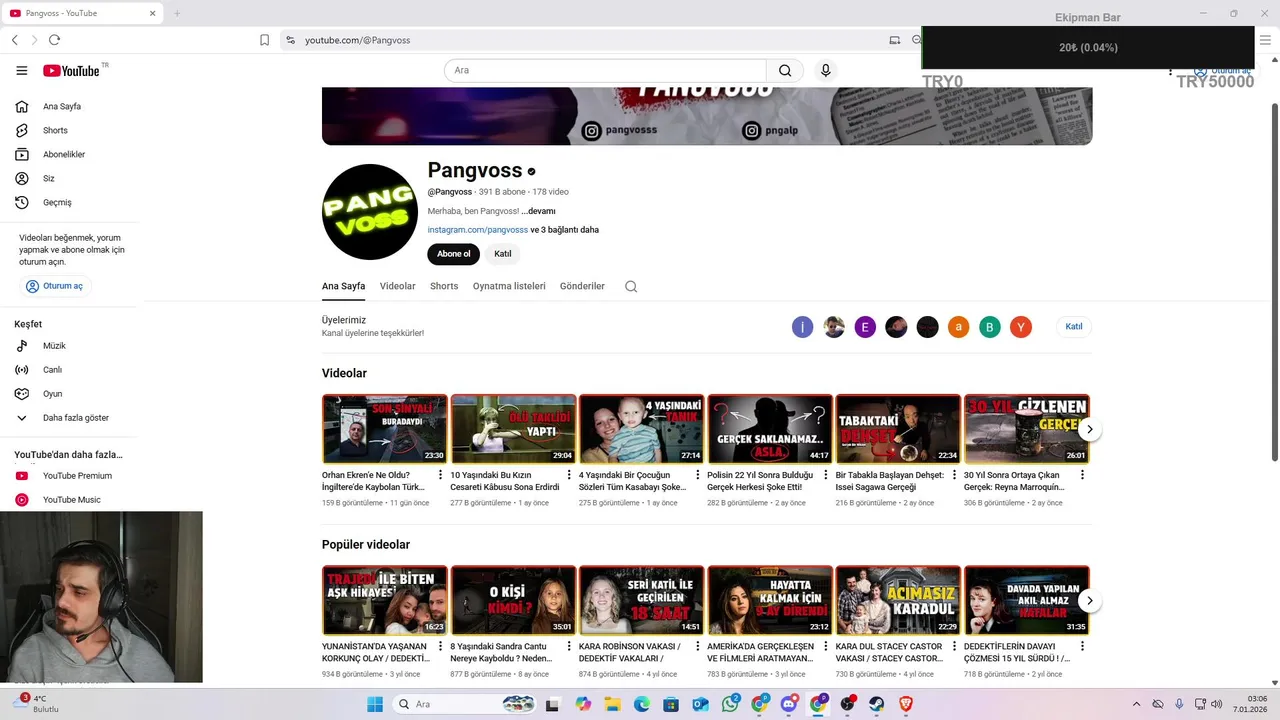Screen dimensions: 1280x720
Task: Show next videos in Popüler videolar row
Action: pyautogui.click(x=1090, y=601)
